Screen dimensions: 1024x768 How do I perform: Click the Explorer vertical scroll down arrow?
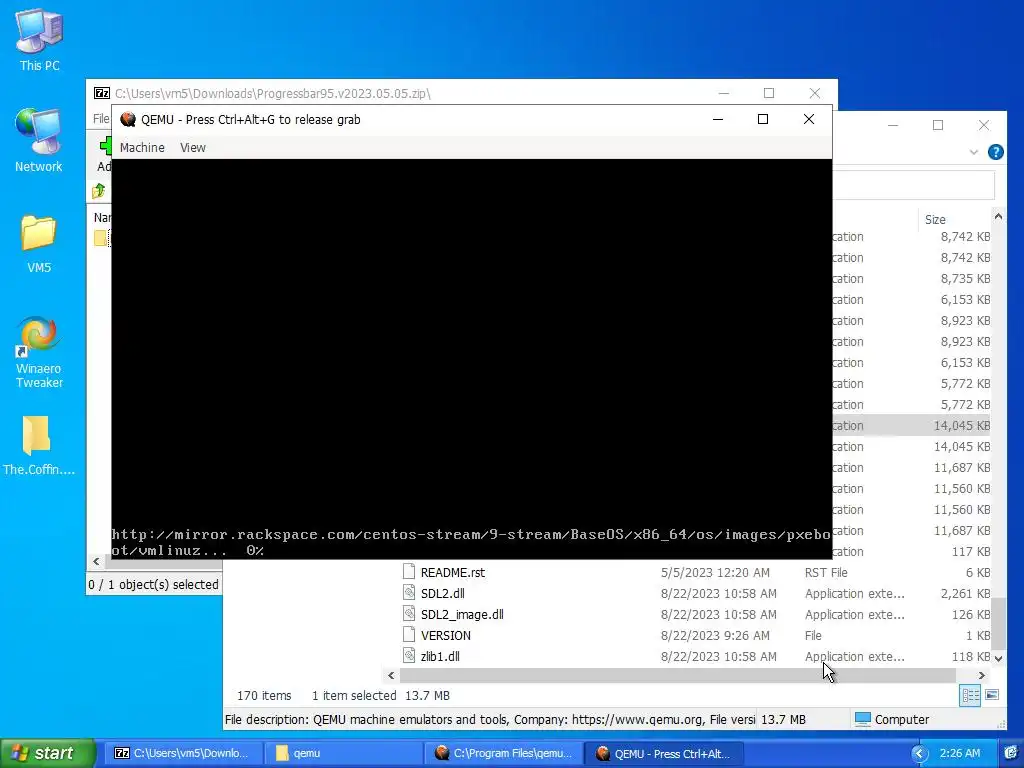click(998, 658)
